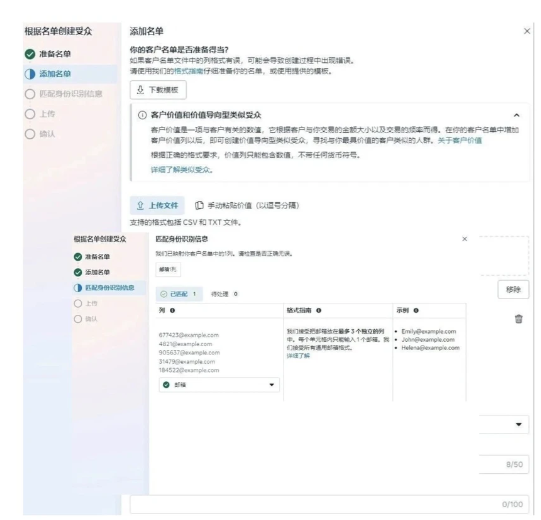Click the Emily@example.com example

pos(429,332)
